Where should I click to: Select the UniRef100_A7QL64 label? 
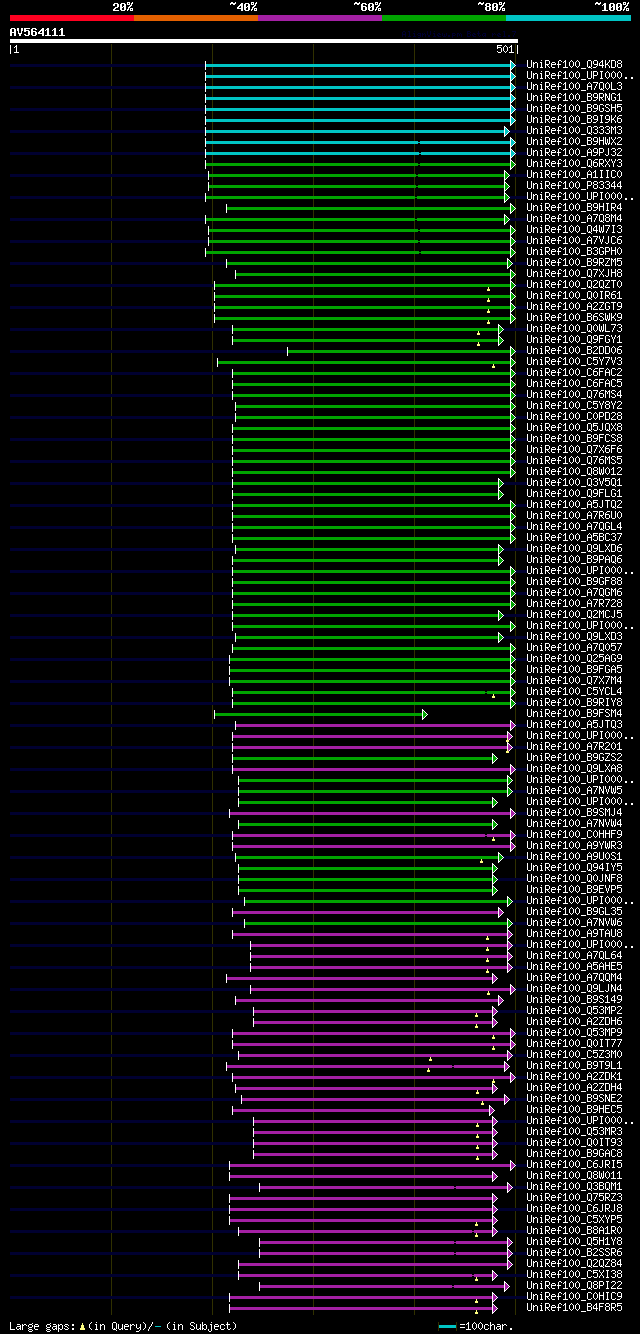click(x=574, y=955)
